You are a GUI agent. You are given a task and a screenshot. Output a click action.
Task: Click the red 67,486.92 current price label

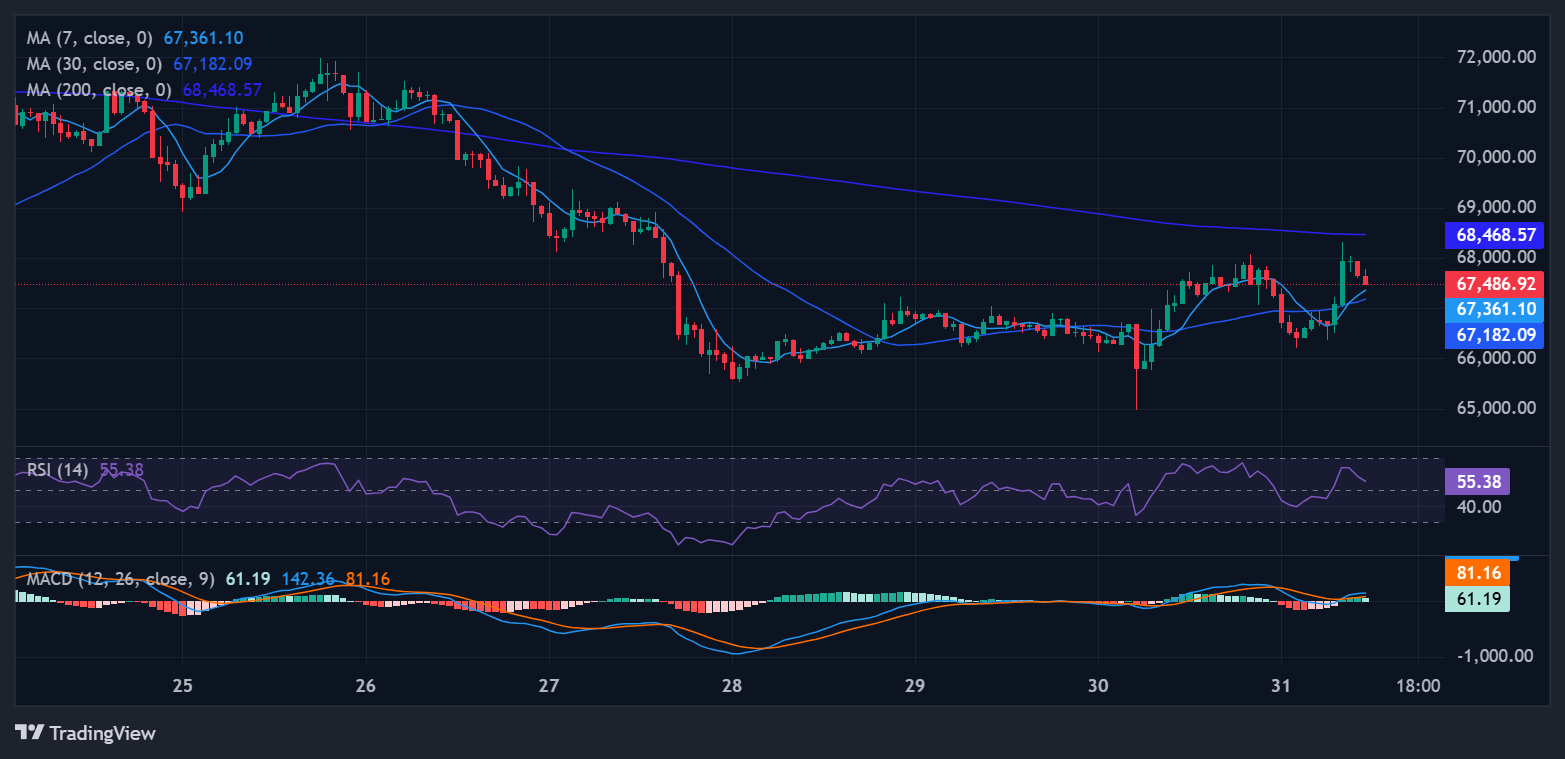1495,284
